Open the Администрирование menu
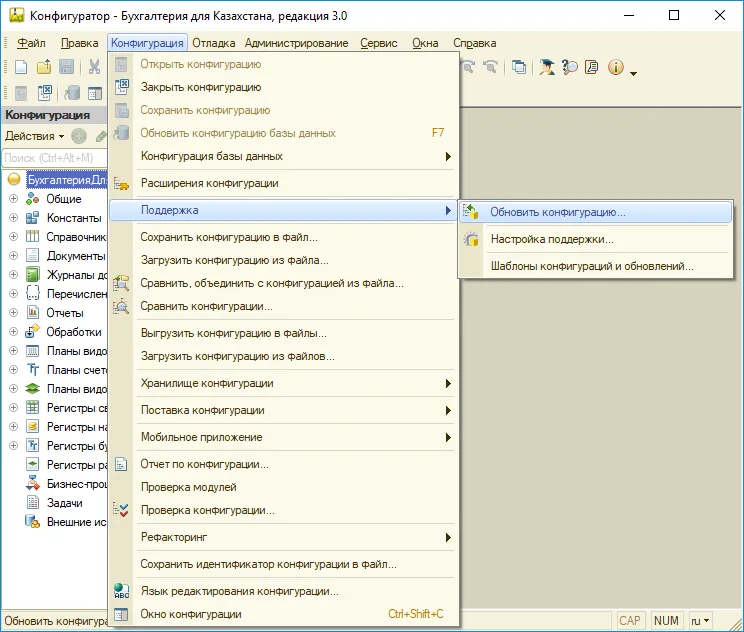The height and width of the screenshot is (632, 744). pos(296,43)
